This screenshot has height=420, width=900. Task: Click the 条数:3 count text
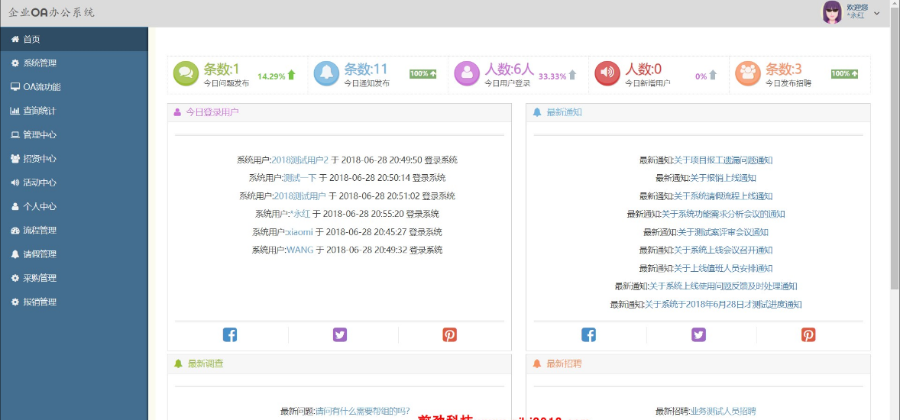(784, 69)
